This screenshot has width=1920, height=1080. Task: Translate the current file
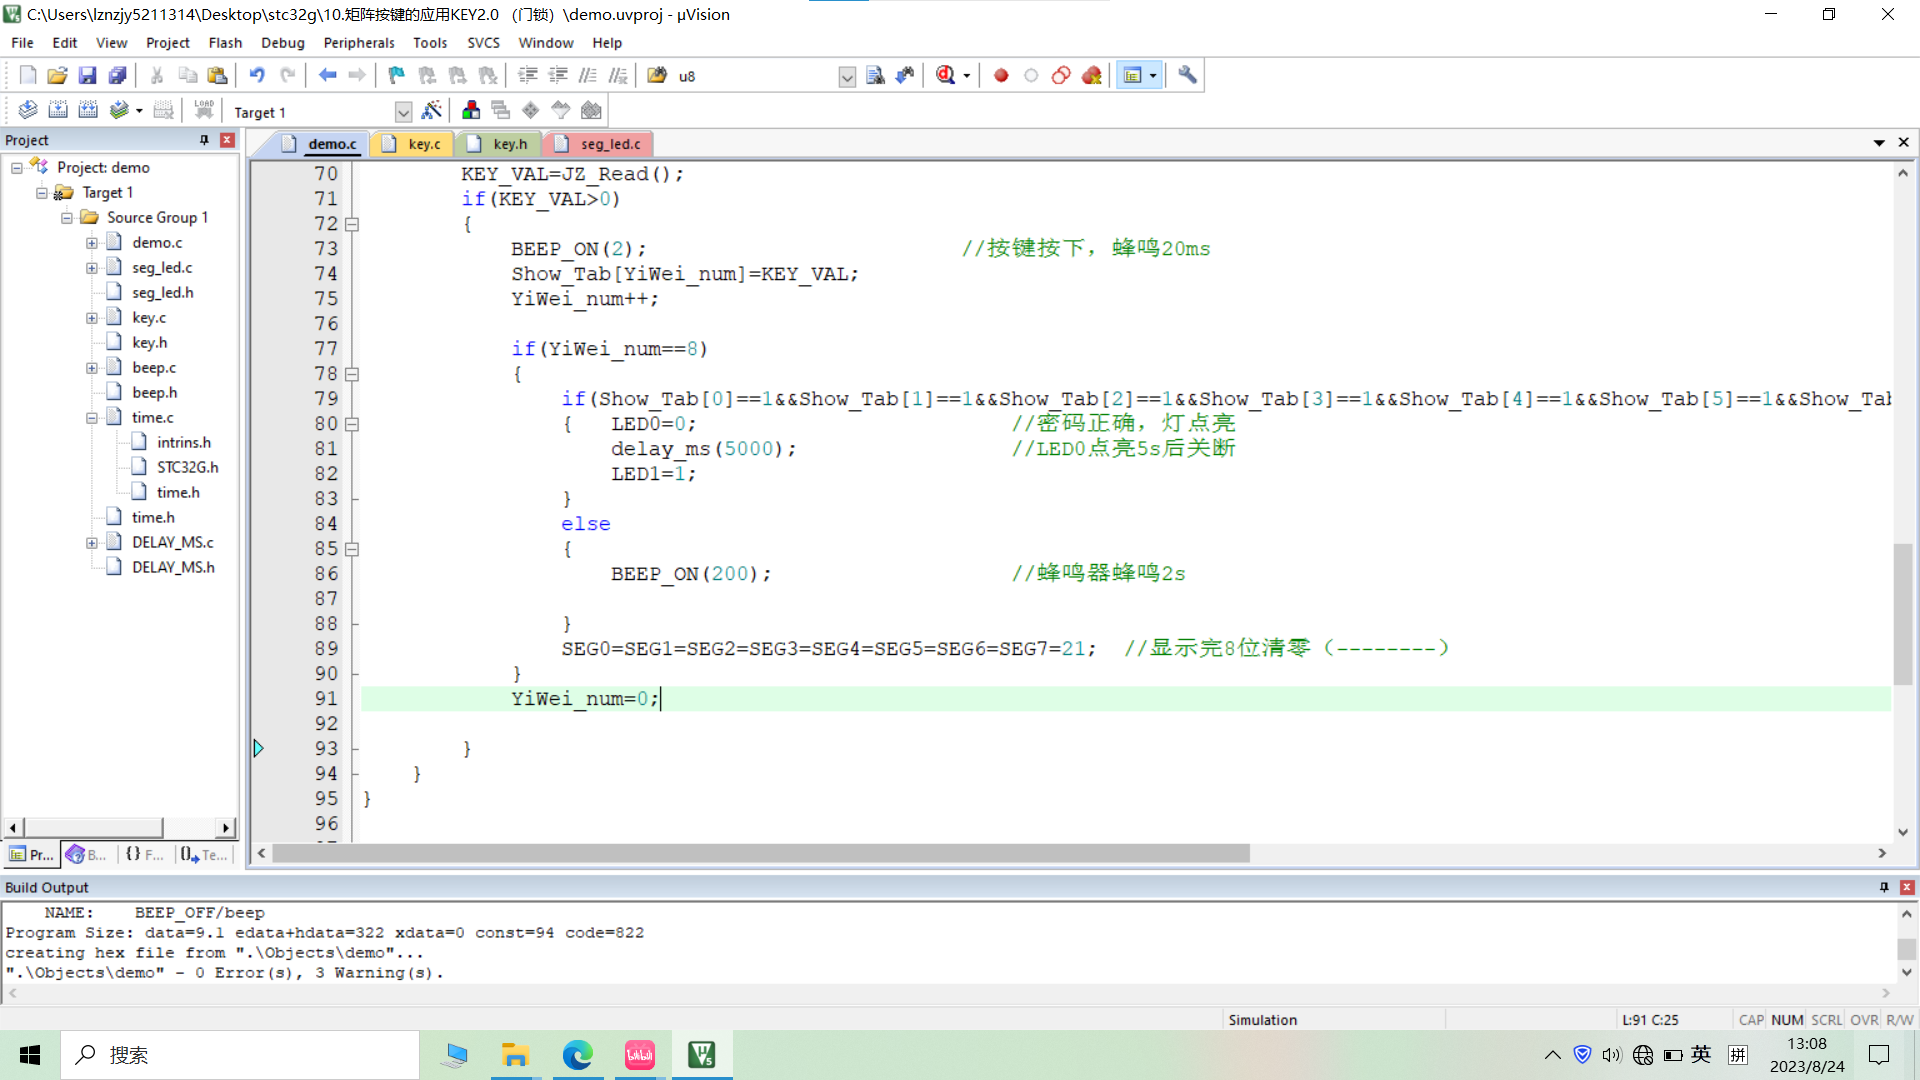(x=28, y=110)
